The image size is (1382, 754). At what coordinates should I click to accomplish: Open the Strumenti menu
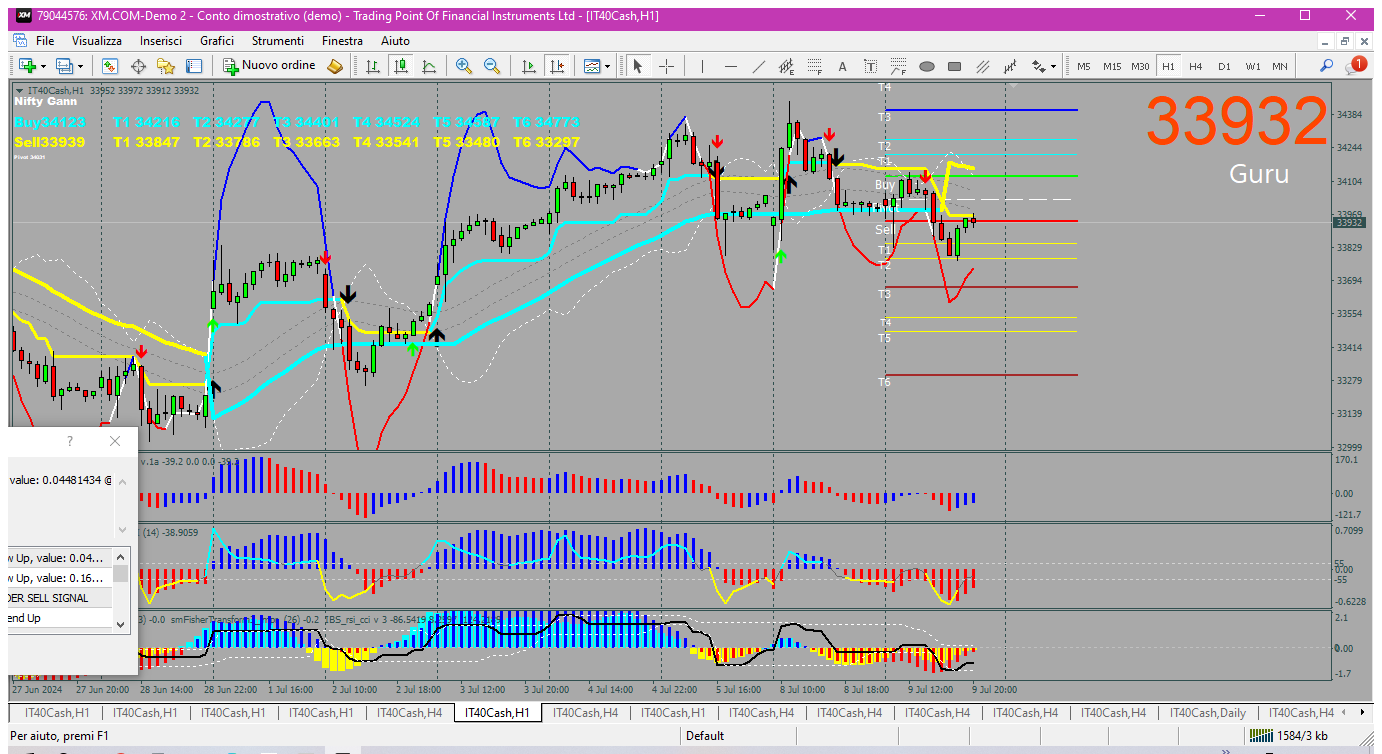click(278, 41)
